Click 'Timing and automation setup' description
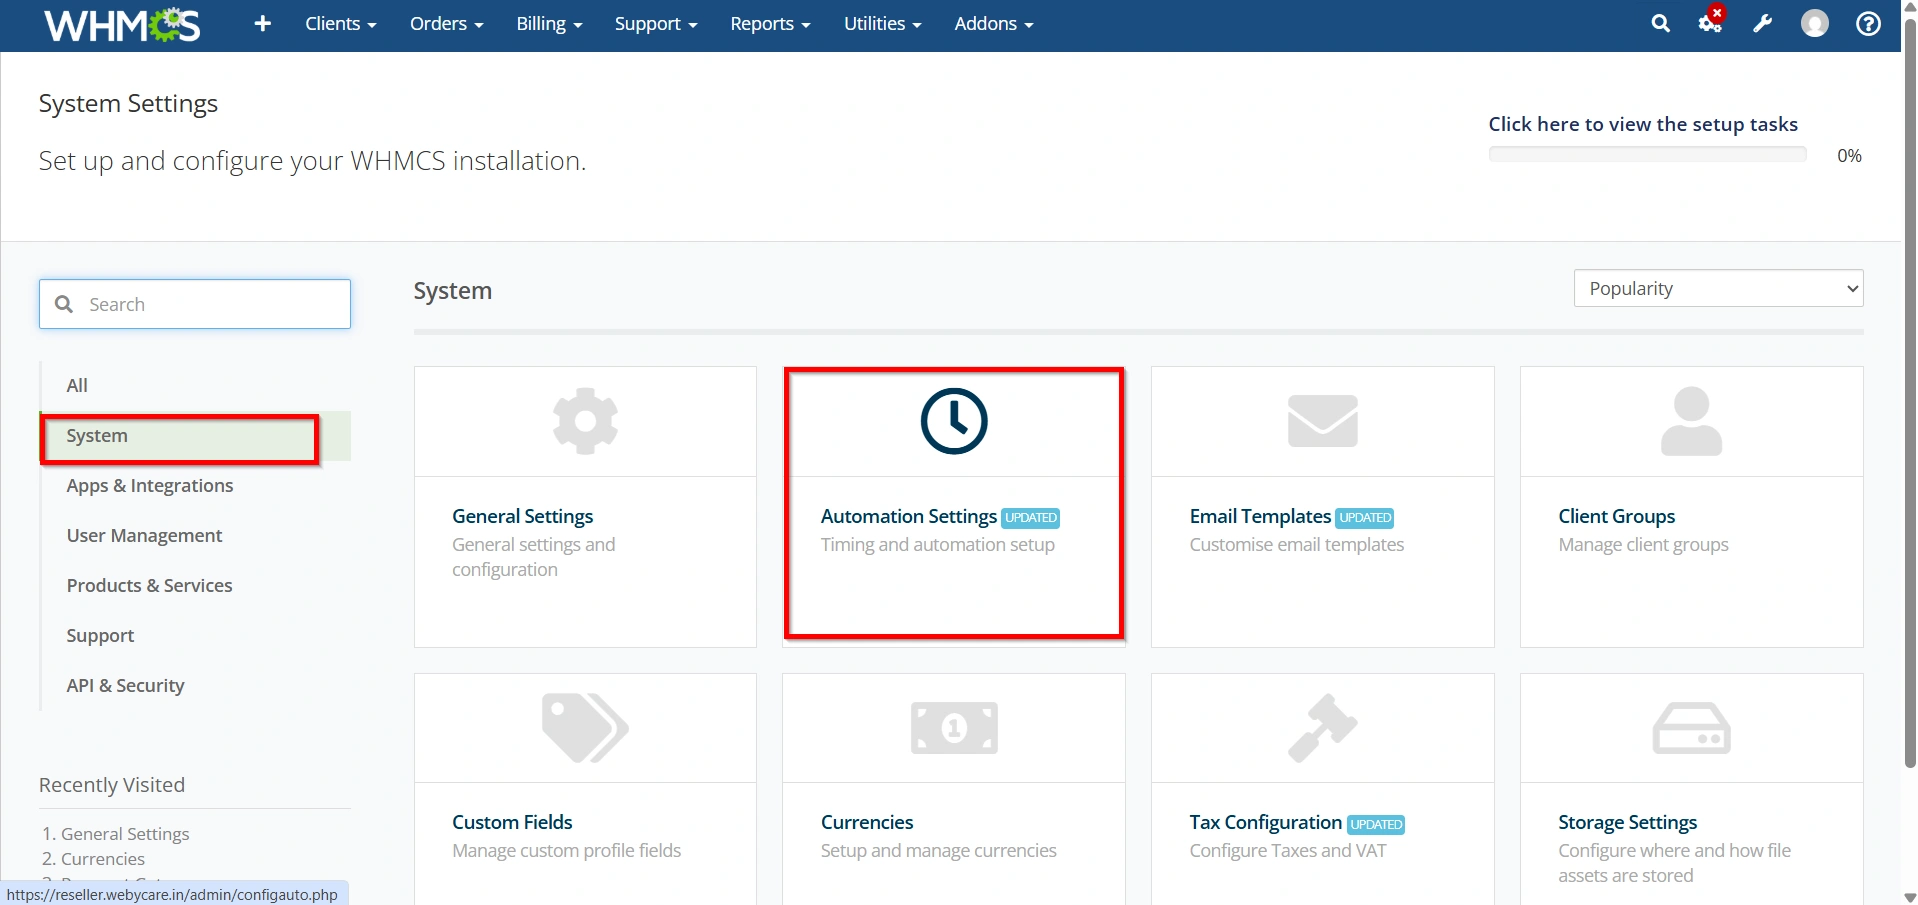The height and width of the screenshot is (905, 1918). 937,545
